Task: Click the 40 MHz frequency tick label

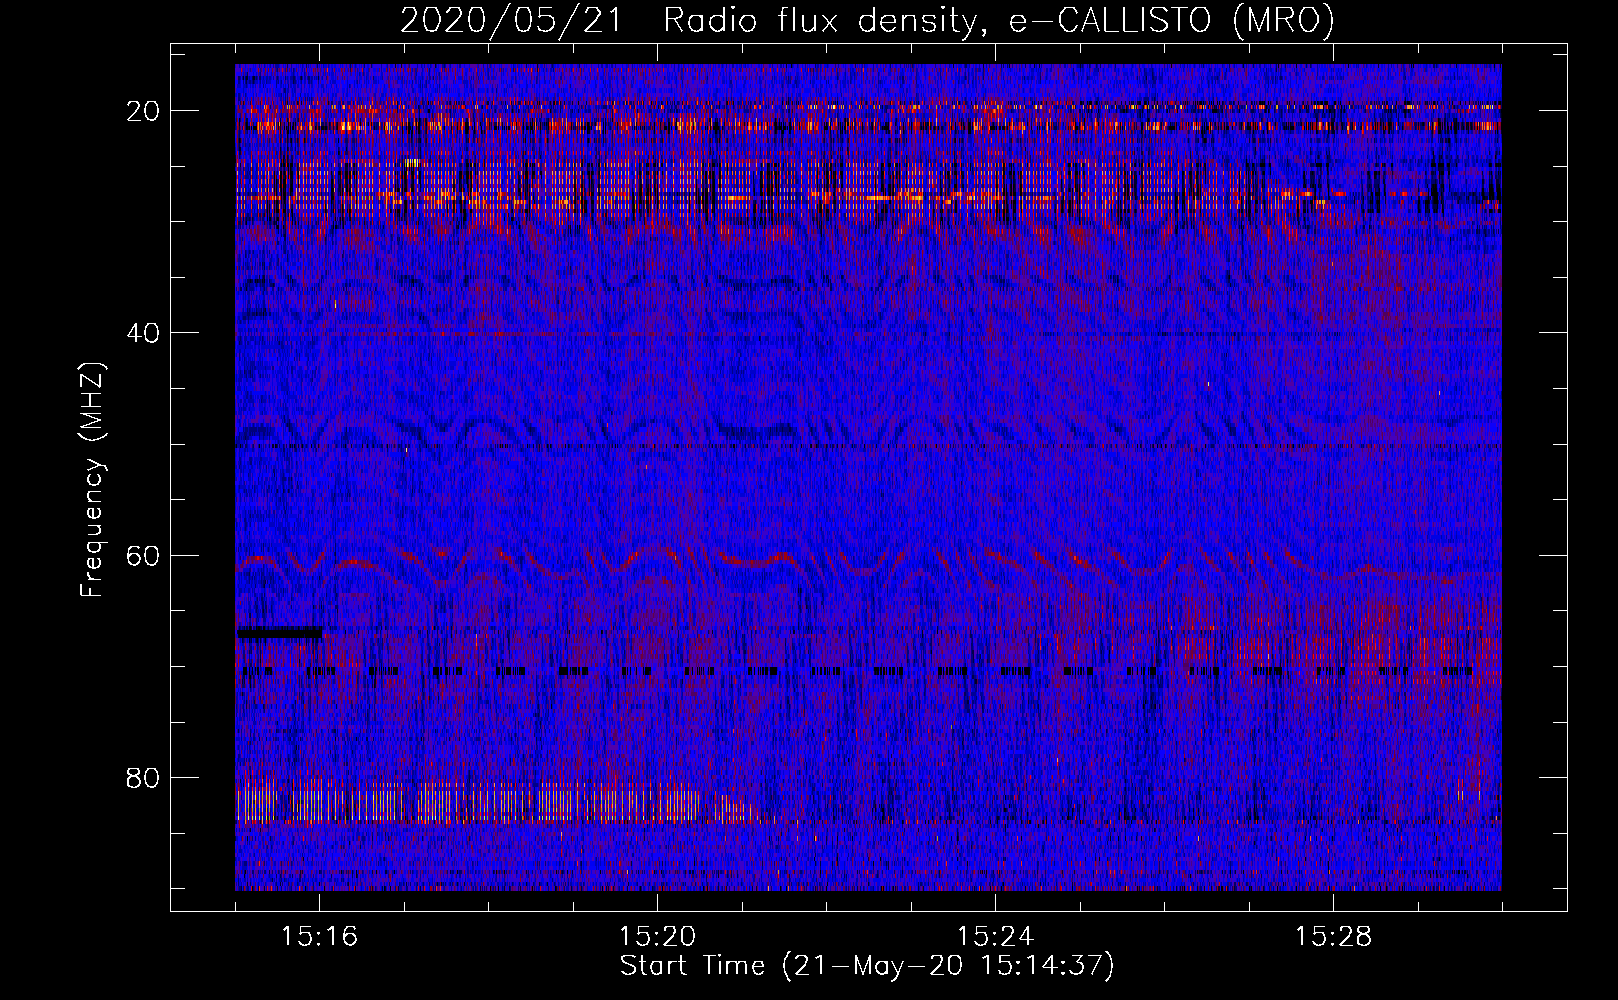Action: click(x=143, y=333)
